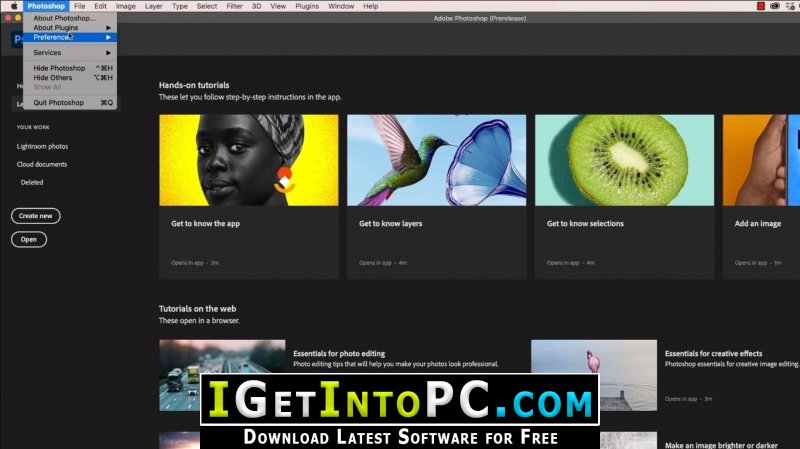Open the kiwi selections tutorial thumbnail
Image resolution: width=800 pixels, height=449 pixels.
624,160
